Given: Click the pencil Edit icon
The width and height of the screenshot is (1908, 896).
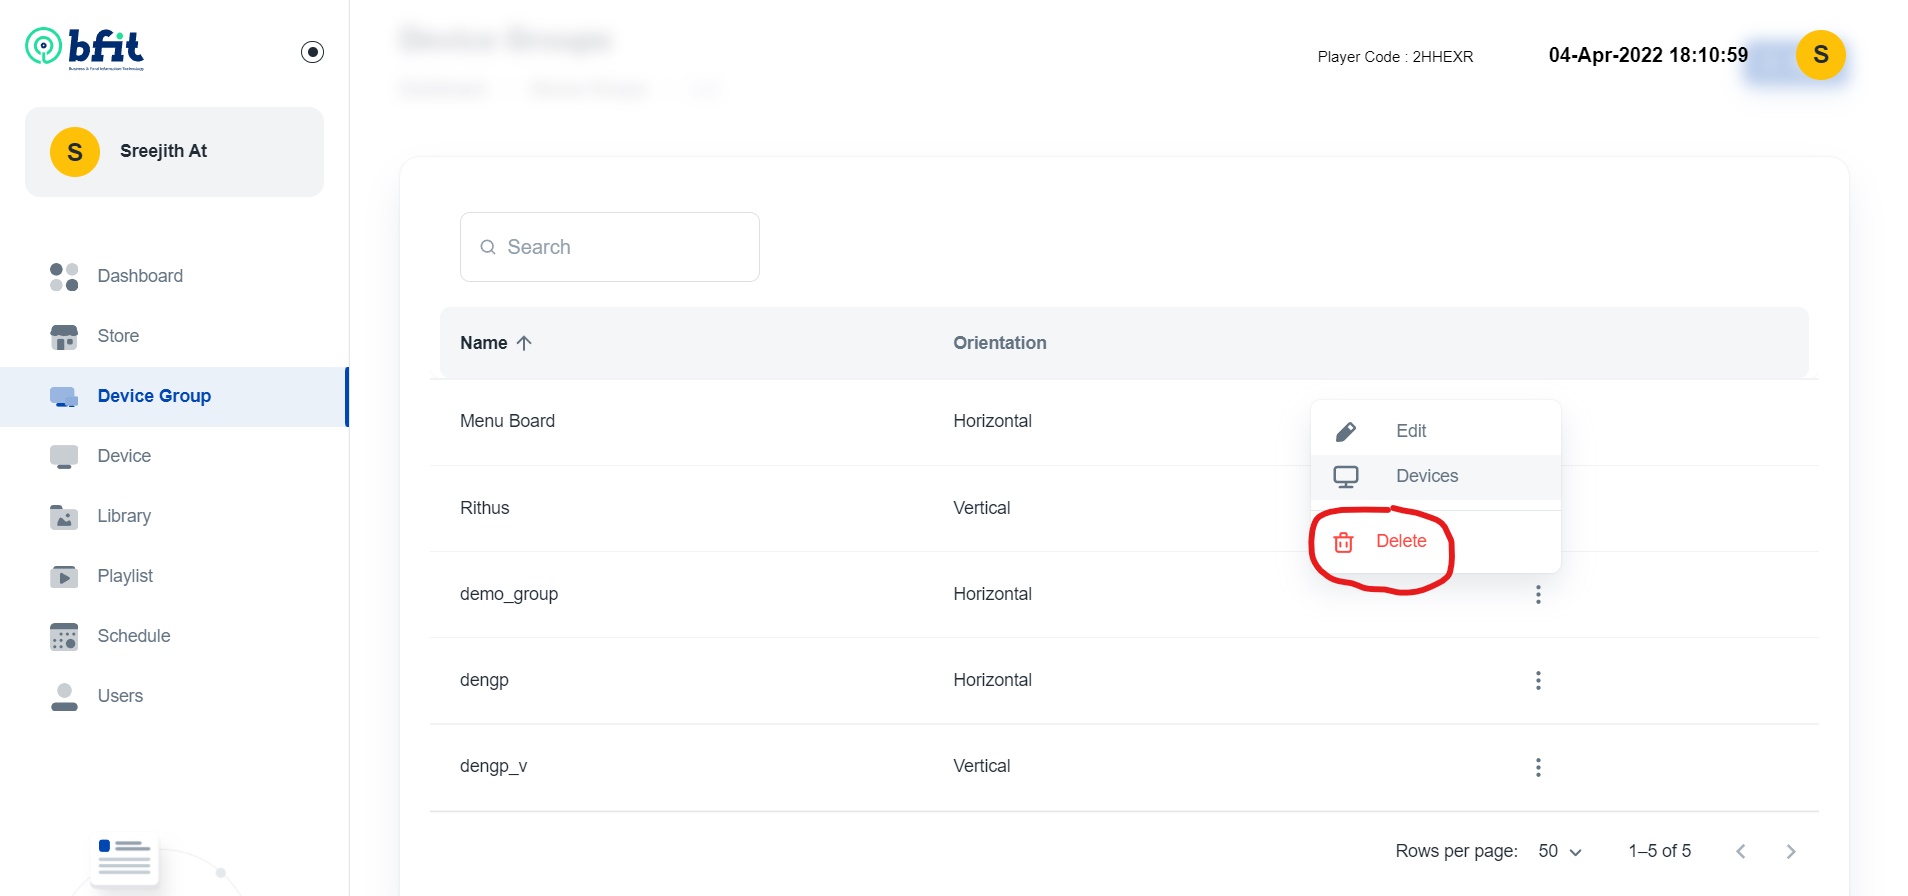Looking at the screenshot, I should tap(1346, 432).
